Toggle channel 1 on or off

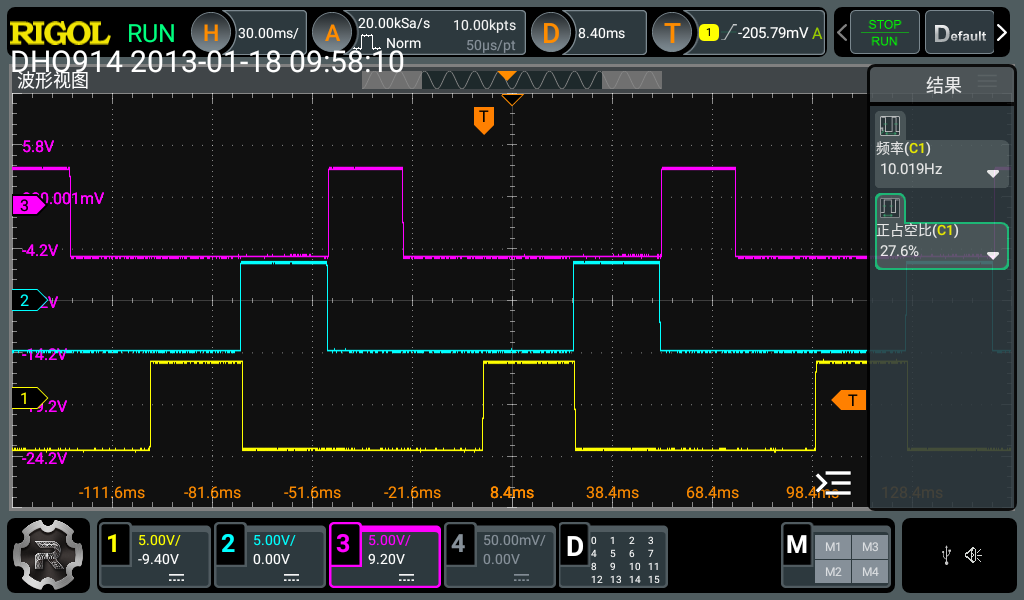[113, 545]
